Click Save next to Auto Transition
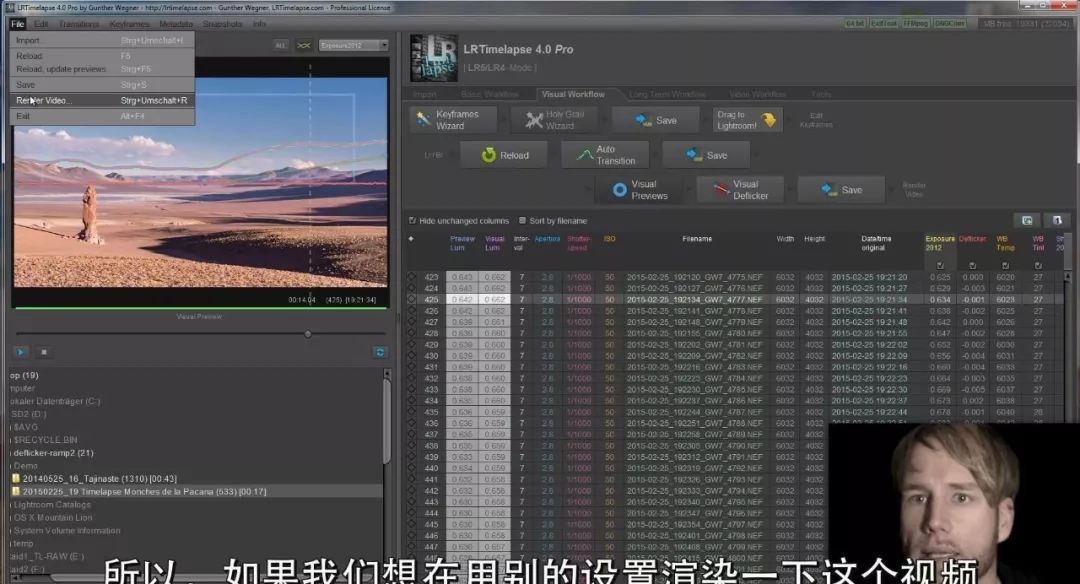Image resolution: width=1080 pixels, height=584 pixels. [706, 155]
